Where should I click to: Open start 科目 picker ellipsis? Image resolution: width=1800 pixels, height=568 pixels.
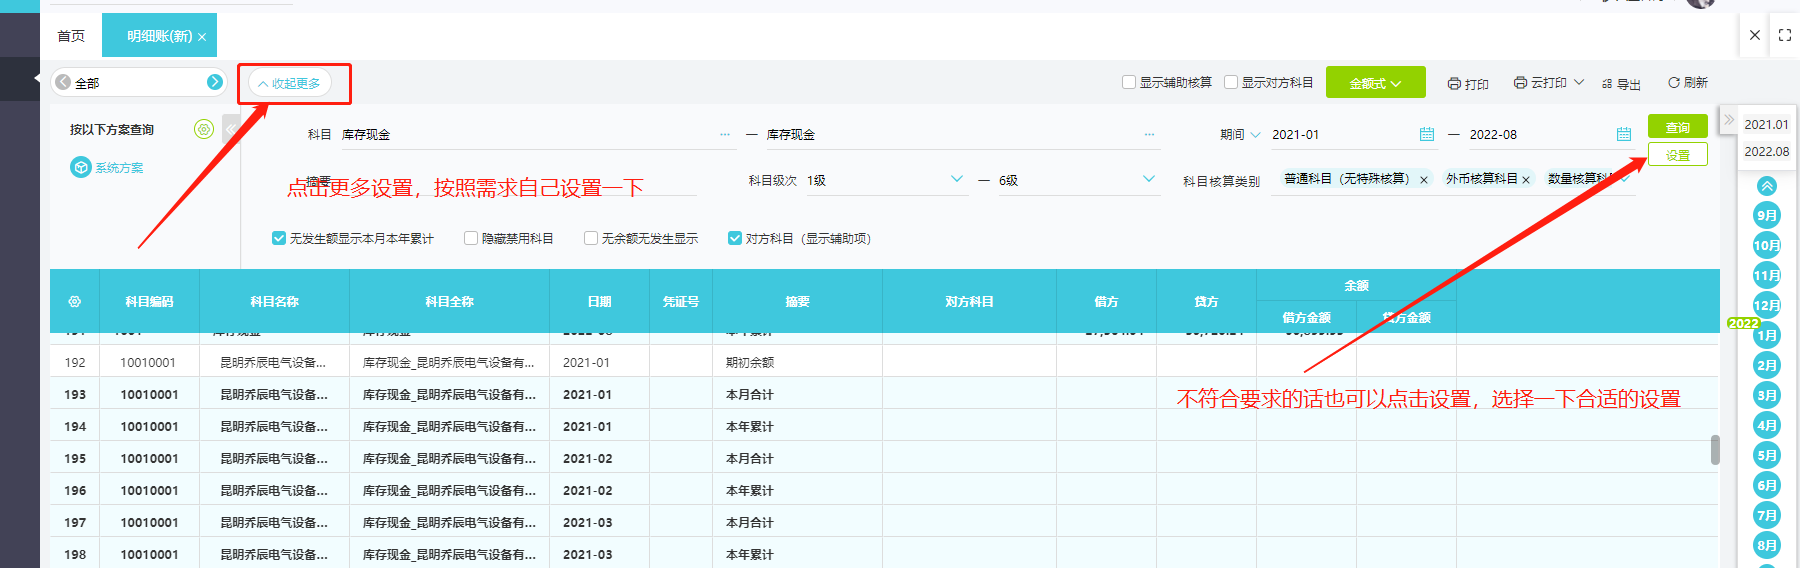pyautogui.click(x=724, y=134)
